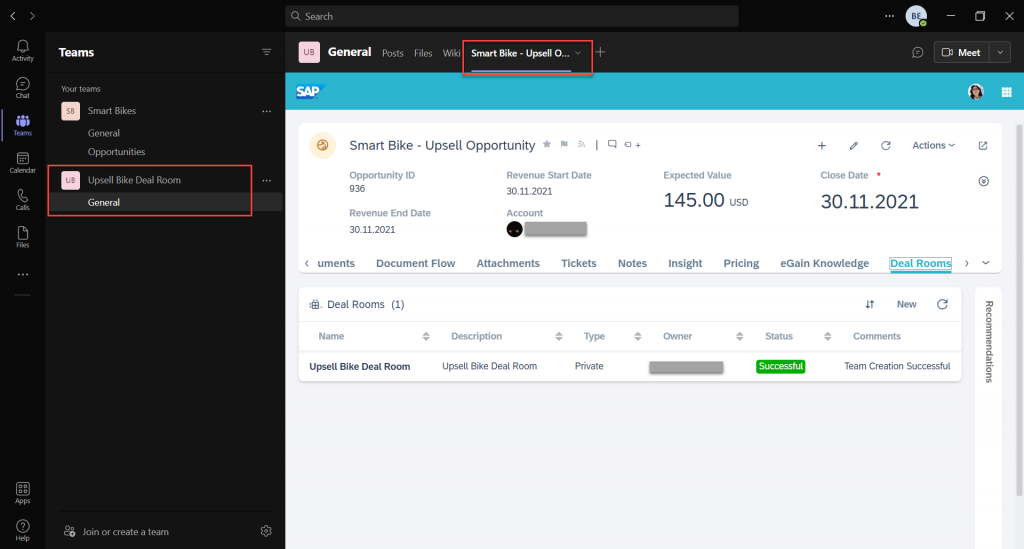1024x549 pixels.
Task: Open SAP tabs overflow dropdown
Action: [985, 263]
